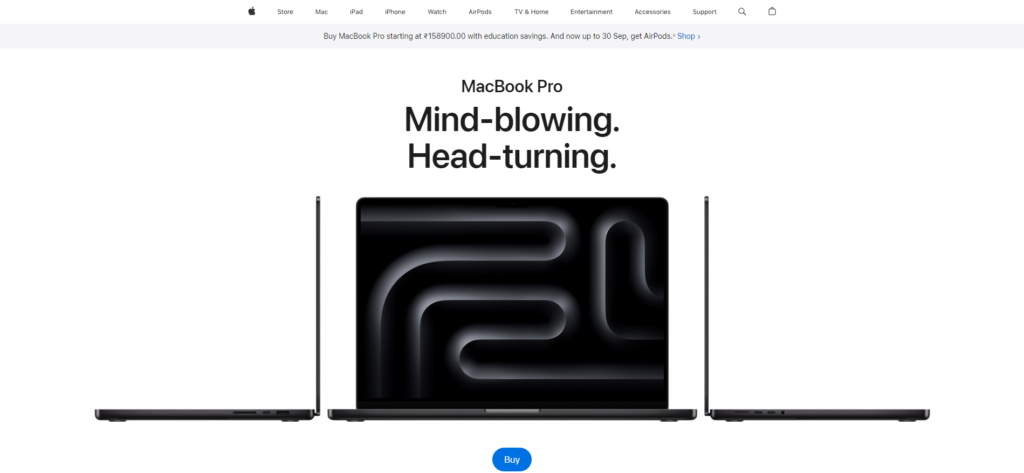Go to the iPad section
Screen dimensions: 1024x473
point(356,12)
